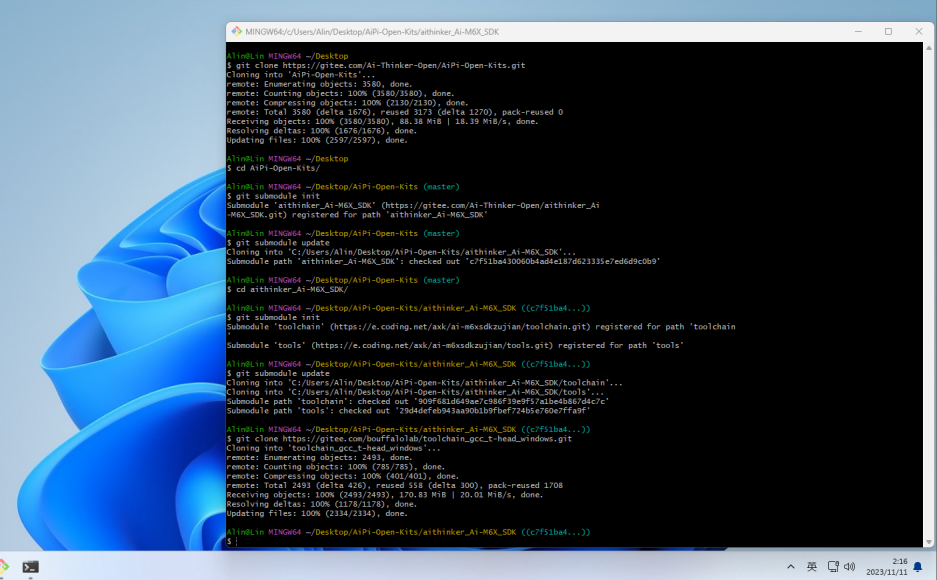Screen dimensions: 937x580
Task: Minimize the MINGW64 terminal window
Action: (x=858, y=32)
